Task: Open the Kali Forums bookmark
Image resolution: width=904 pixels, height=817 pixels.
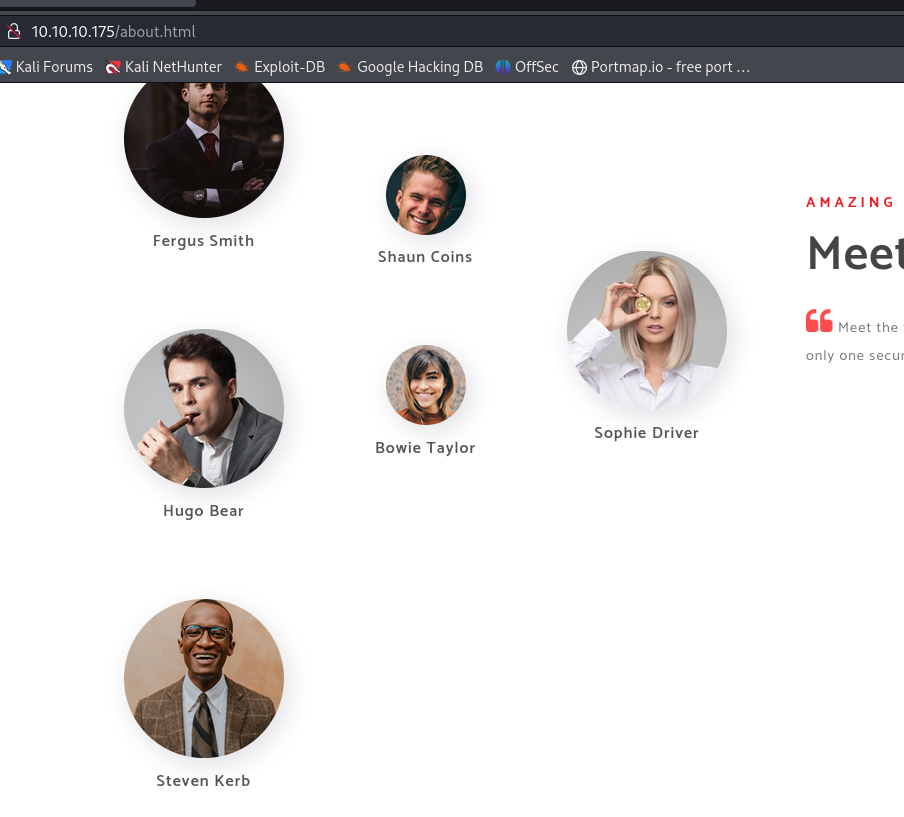Action: [x=46, y=67]
